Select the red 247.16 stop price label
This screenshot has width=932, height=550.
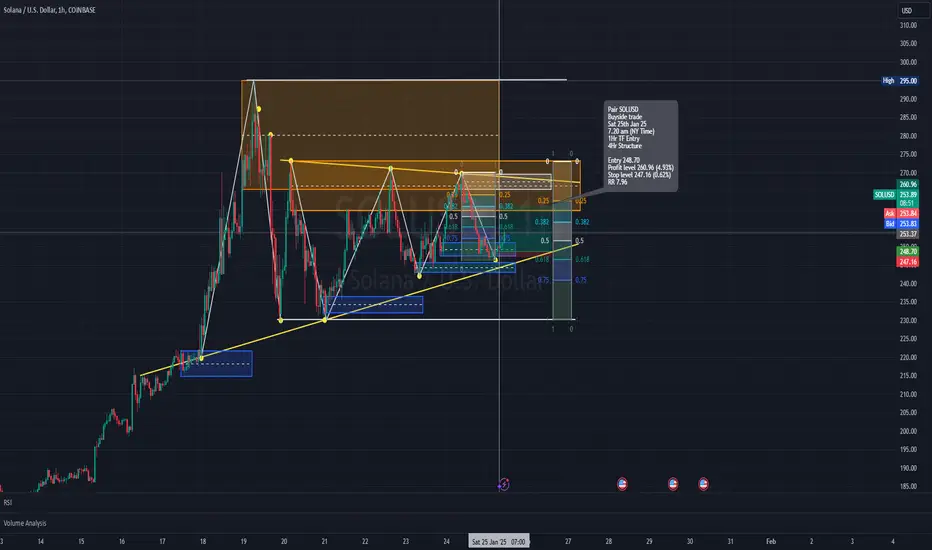point(908,262)
